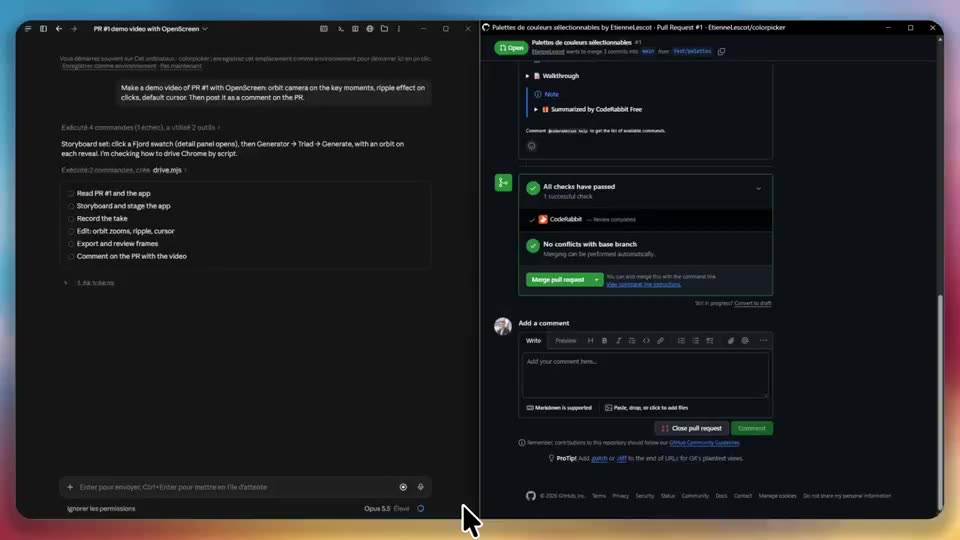Toggle the sidebar panel icon in chat window
960x540 pixels.
[x=43, y=29]
